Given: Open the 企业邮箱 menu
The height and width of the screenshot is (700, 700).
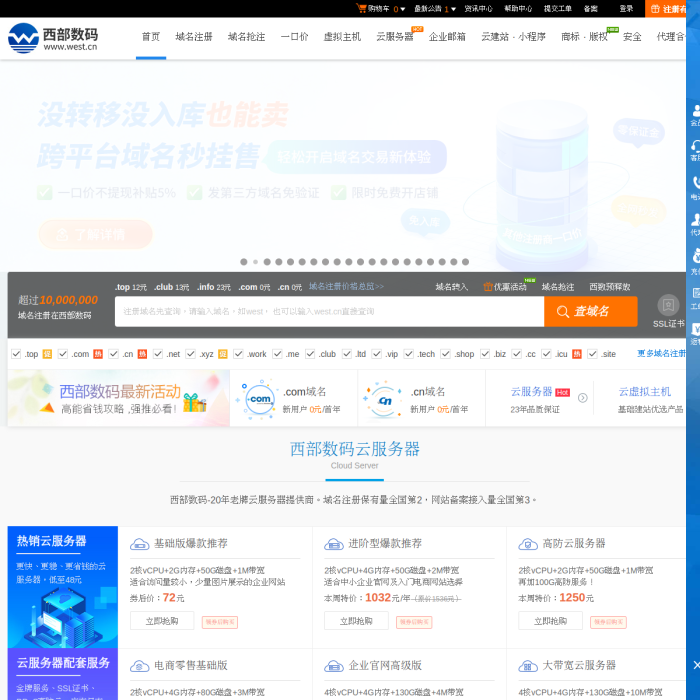Looking at the screenshot, I should pos(447,37).
